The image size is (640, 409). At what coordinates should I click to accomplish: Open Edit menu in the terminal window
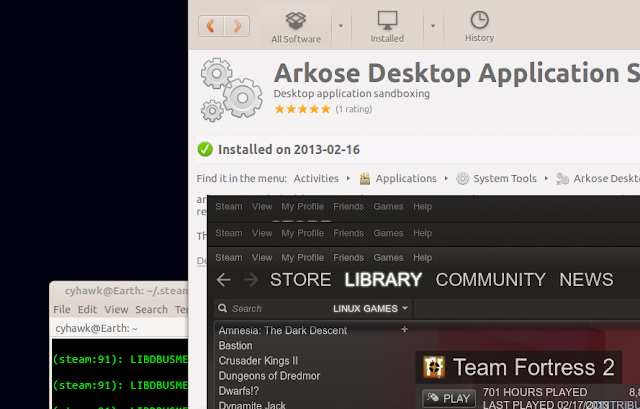pyautogui.click(x=87, y=309)
